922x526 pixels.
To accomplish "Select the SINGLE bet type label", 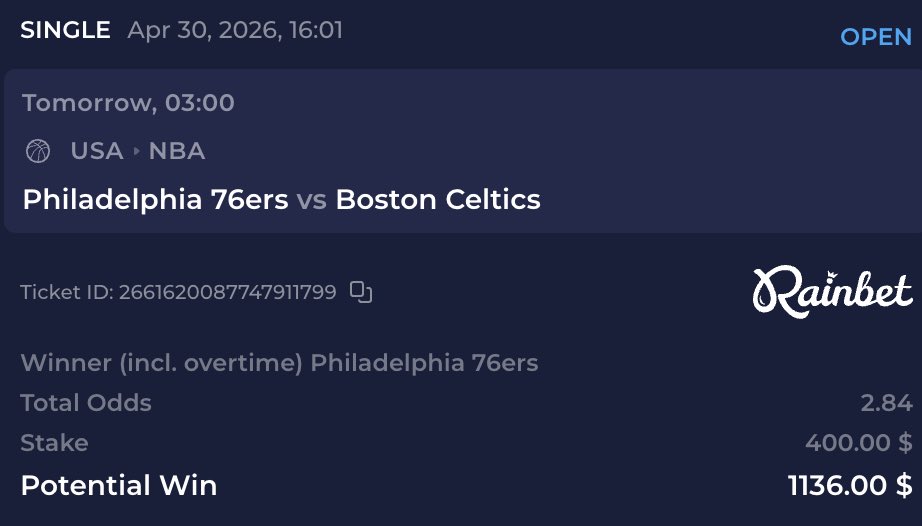I will 65,30.
